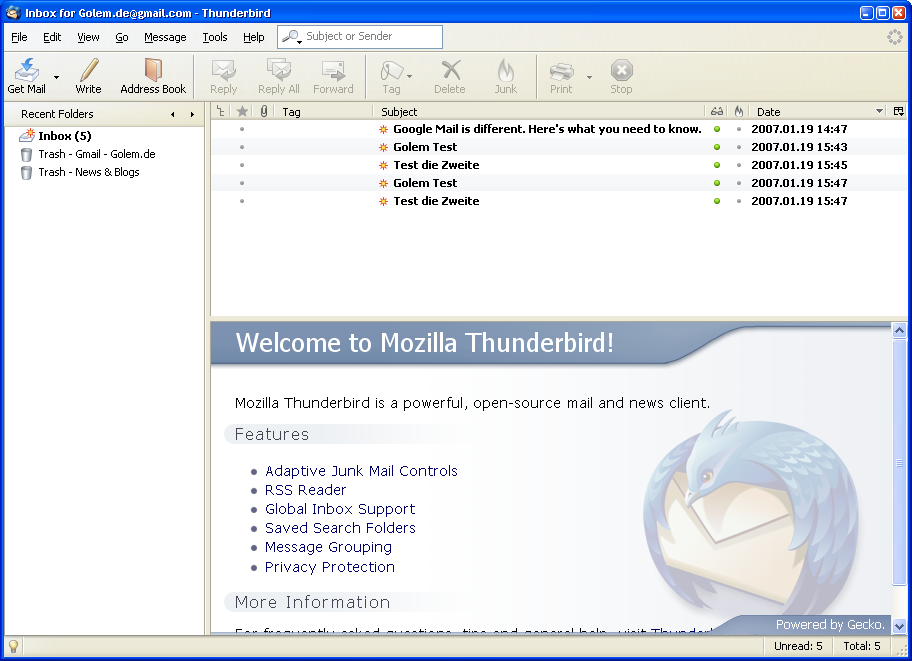The height and width of the screenshot is (661, 912).
Task: Sort by the star column header
Action: tap(242, 111)
